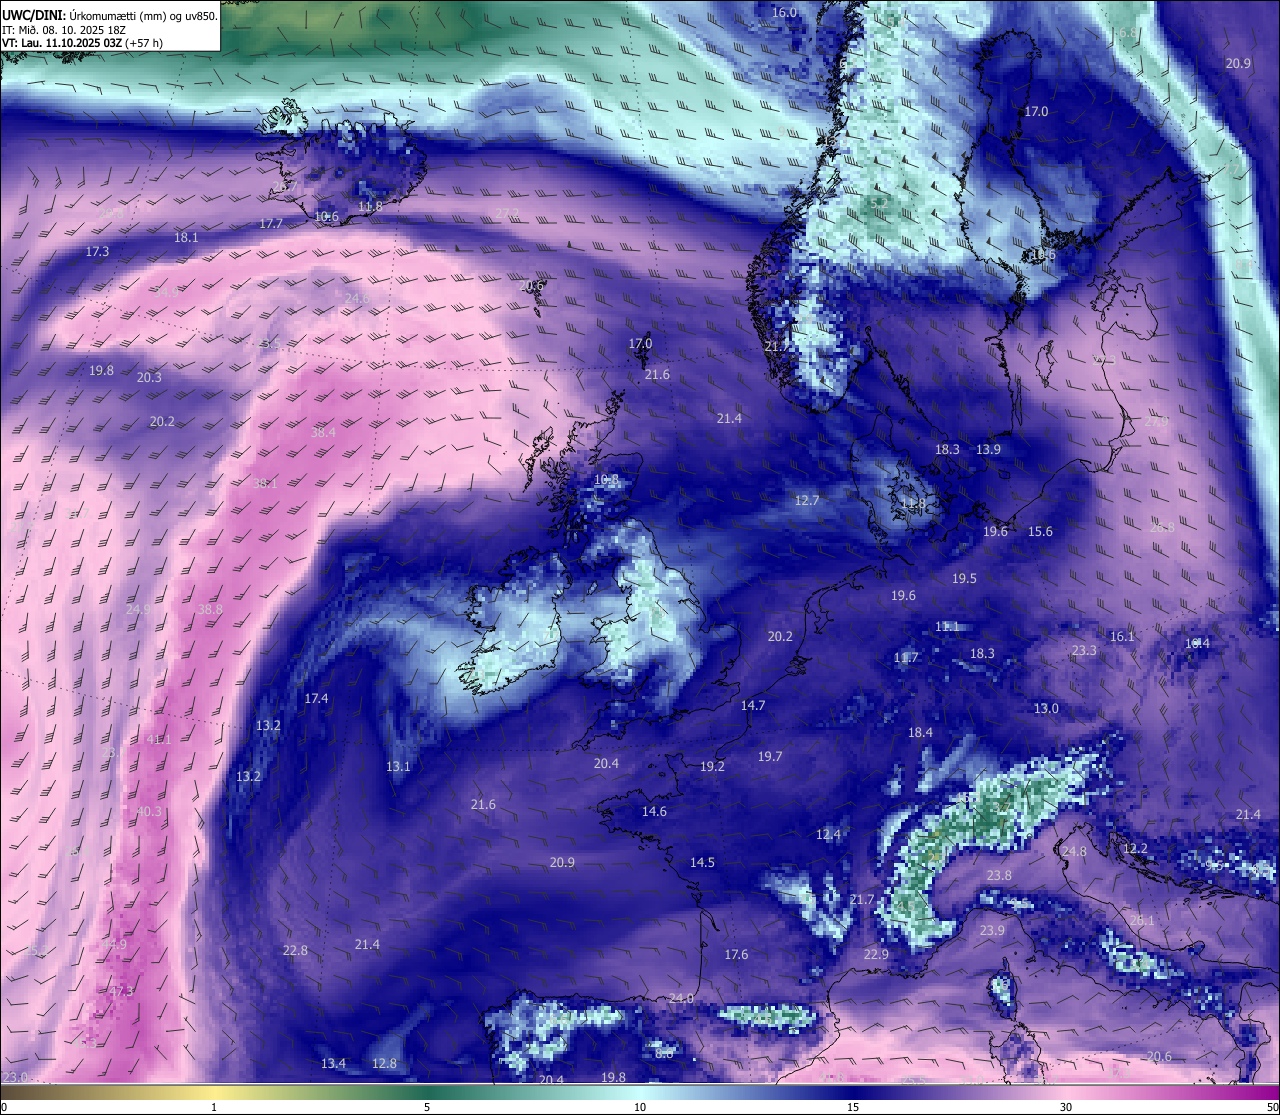This screenshot has height=1115, width=1280.
Task: Click the 14.6 value over Brittany
Action: pyautogui.click(x=654, y=811)
